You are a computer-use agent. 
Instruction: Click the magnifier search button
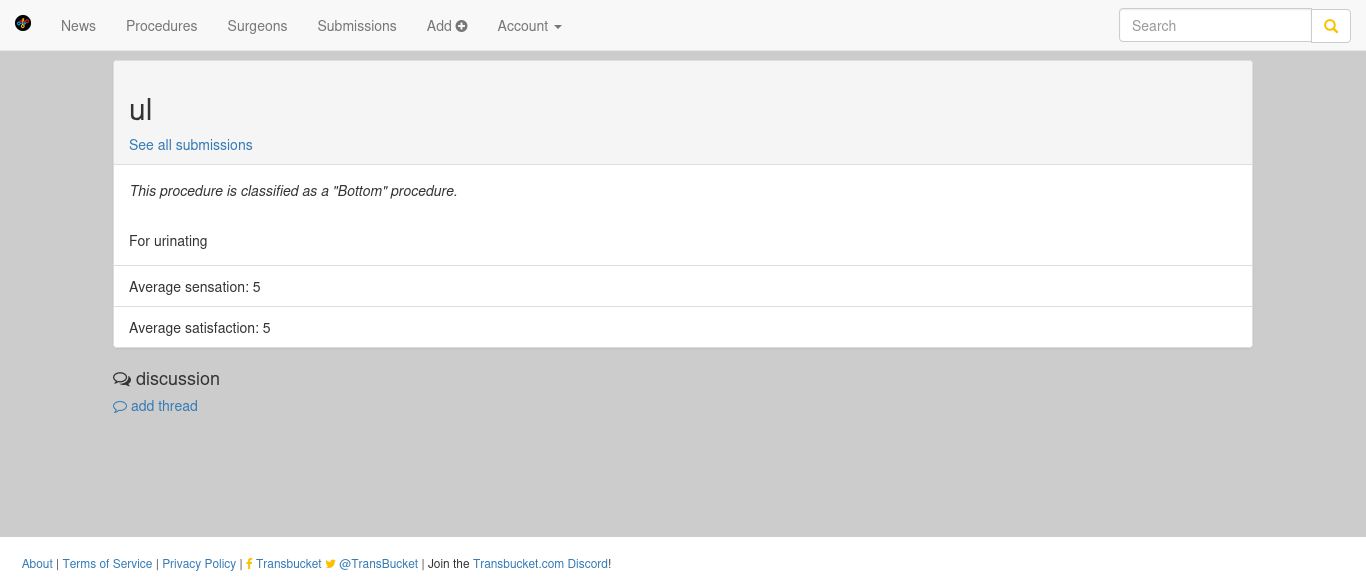(1331, 26)
